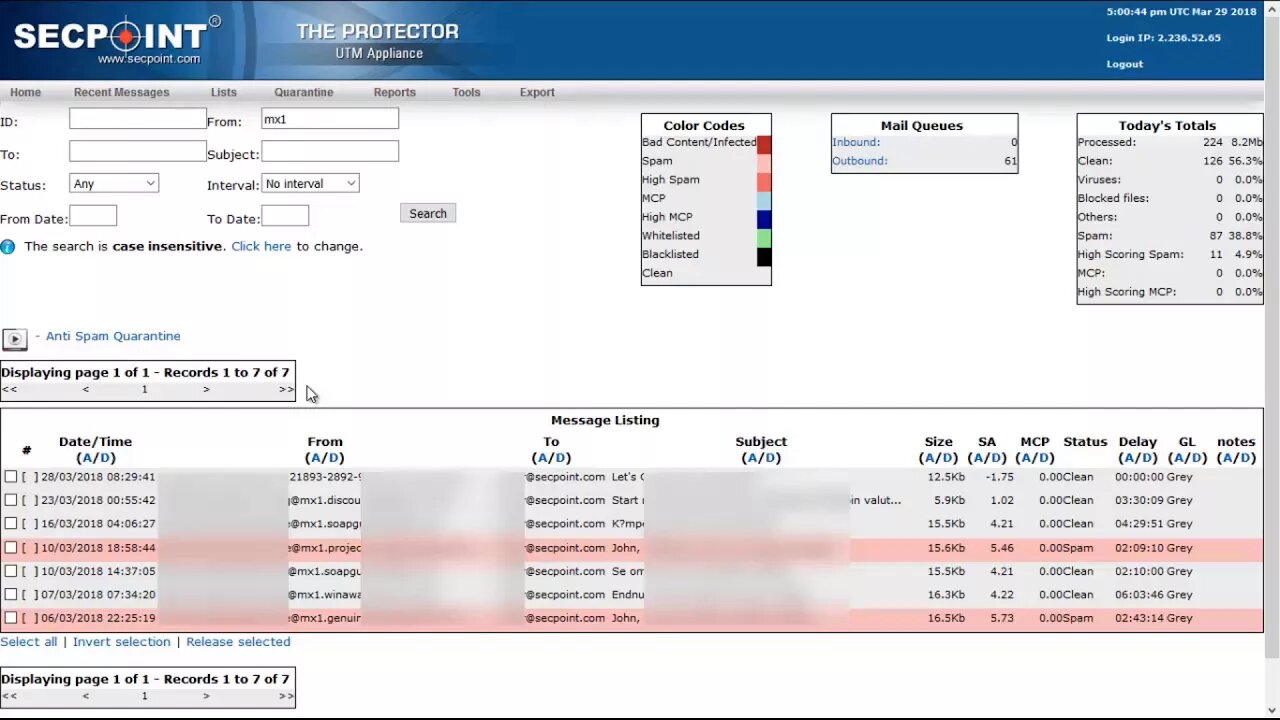Screen dimensions: 1280x720
Task: Click the Bad Content/Infected color swatch
Action: click(764, 144)
